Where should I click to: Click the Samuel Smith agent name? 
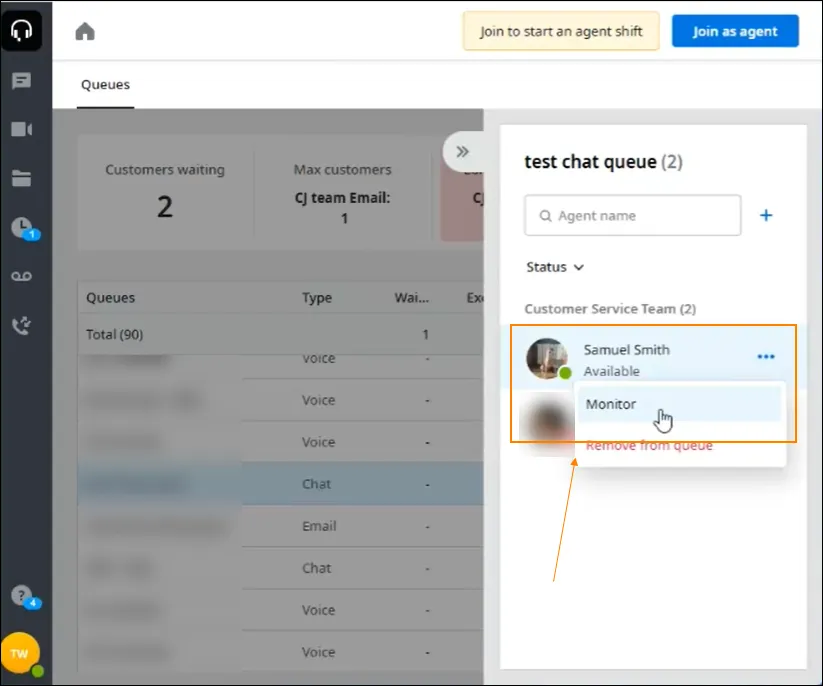tap(627, 350)
